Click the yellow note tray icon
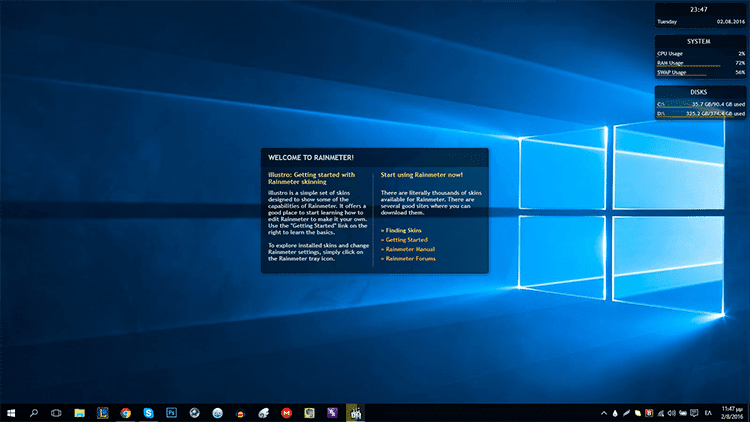The width and height of the screenshot is (750, 422). point(638,413)
